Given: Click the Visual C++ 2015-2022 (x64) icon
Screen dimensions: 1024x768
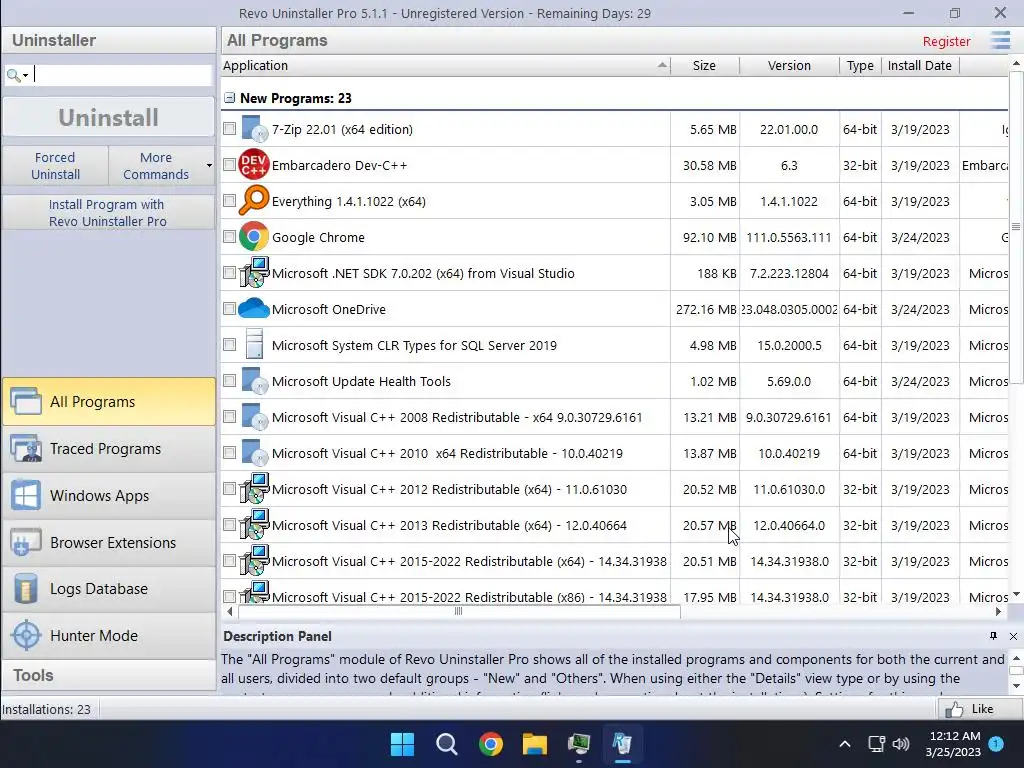Looking at the screenshot, I should point(253,560).
